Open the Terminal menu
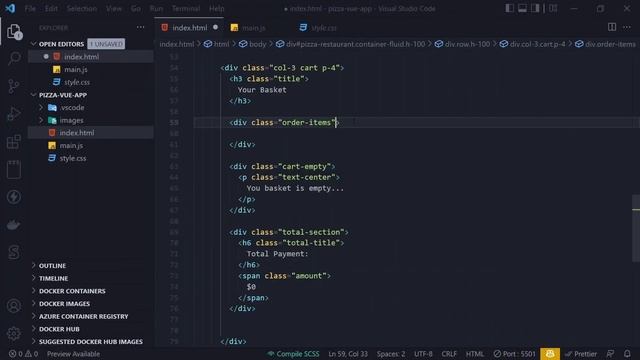This screenshot has width=640, height=360. point(186,8)
